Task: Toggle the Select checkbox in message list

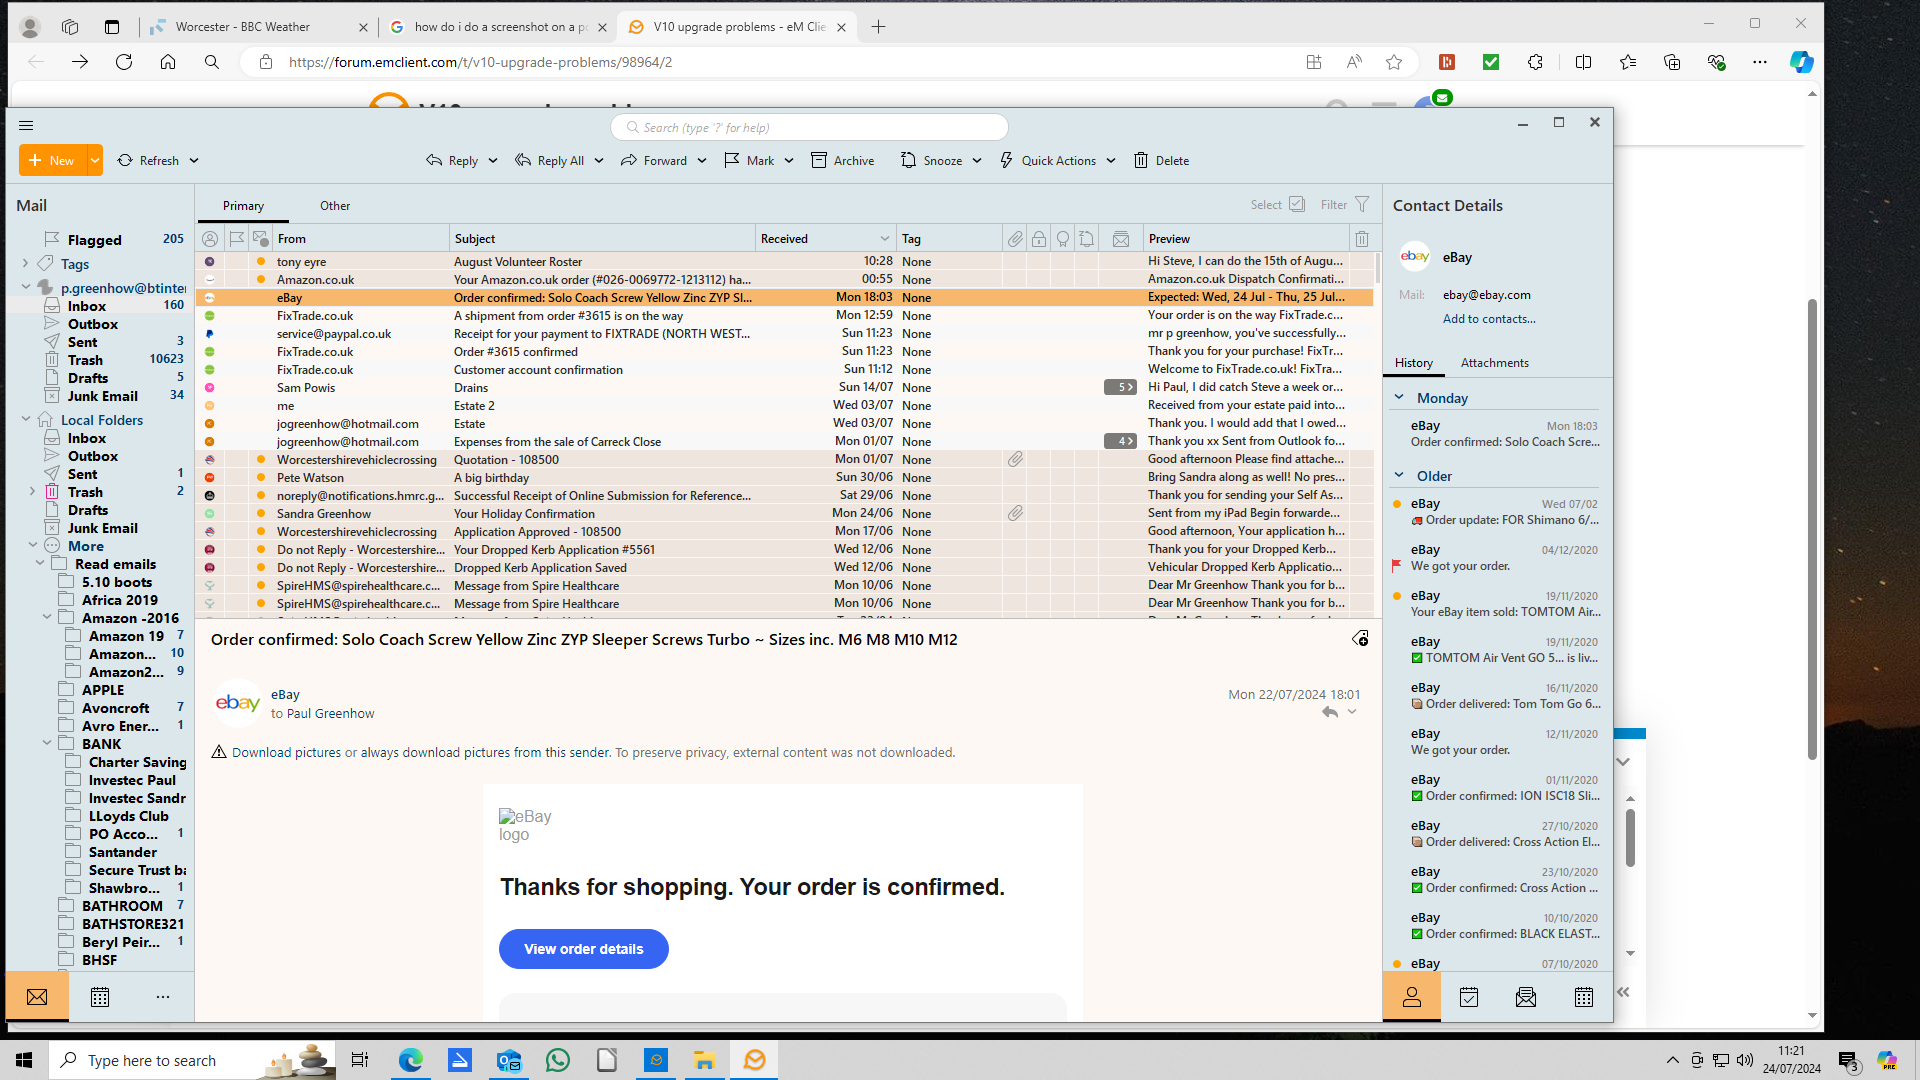Action: click(1297, 204)
